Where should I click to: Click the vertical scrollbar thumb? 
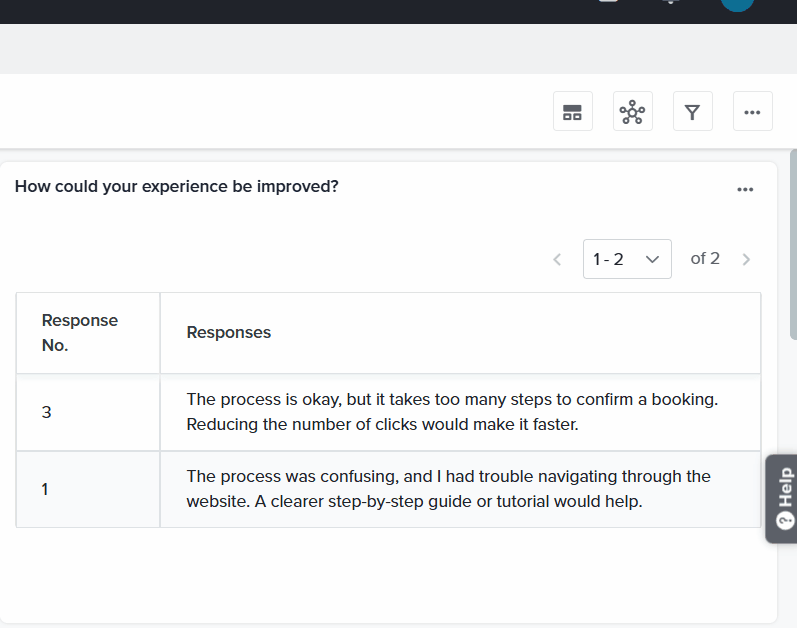(x=793, y=244)
